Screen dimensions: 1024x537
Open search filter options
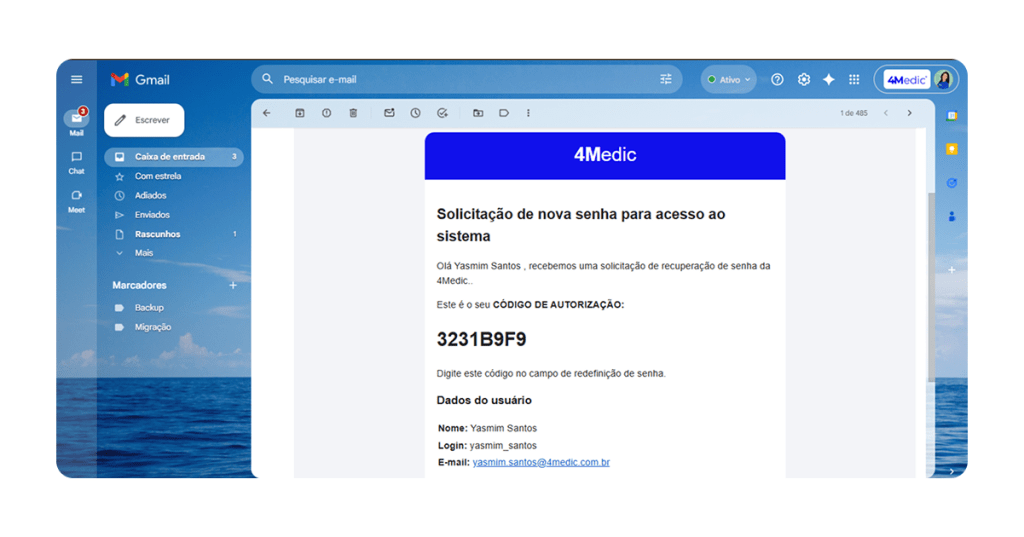click(x=666, y=79)
